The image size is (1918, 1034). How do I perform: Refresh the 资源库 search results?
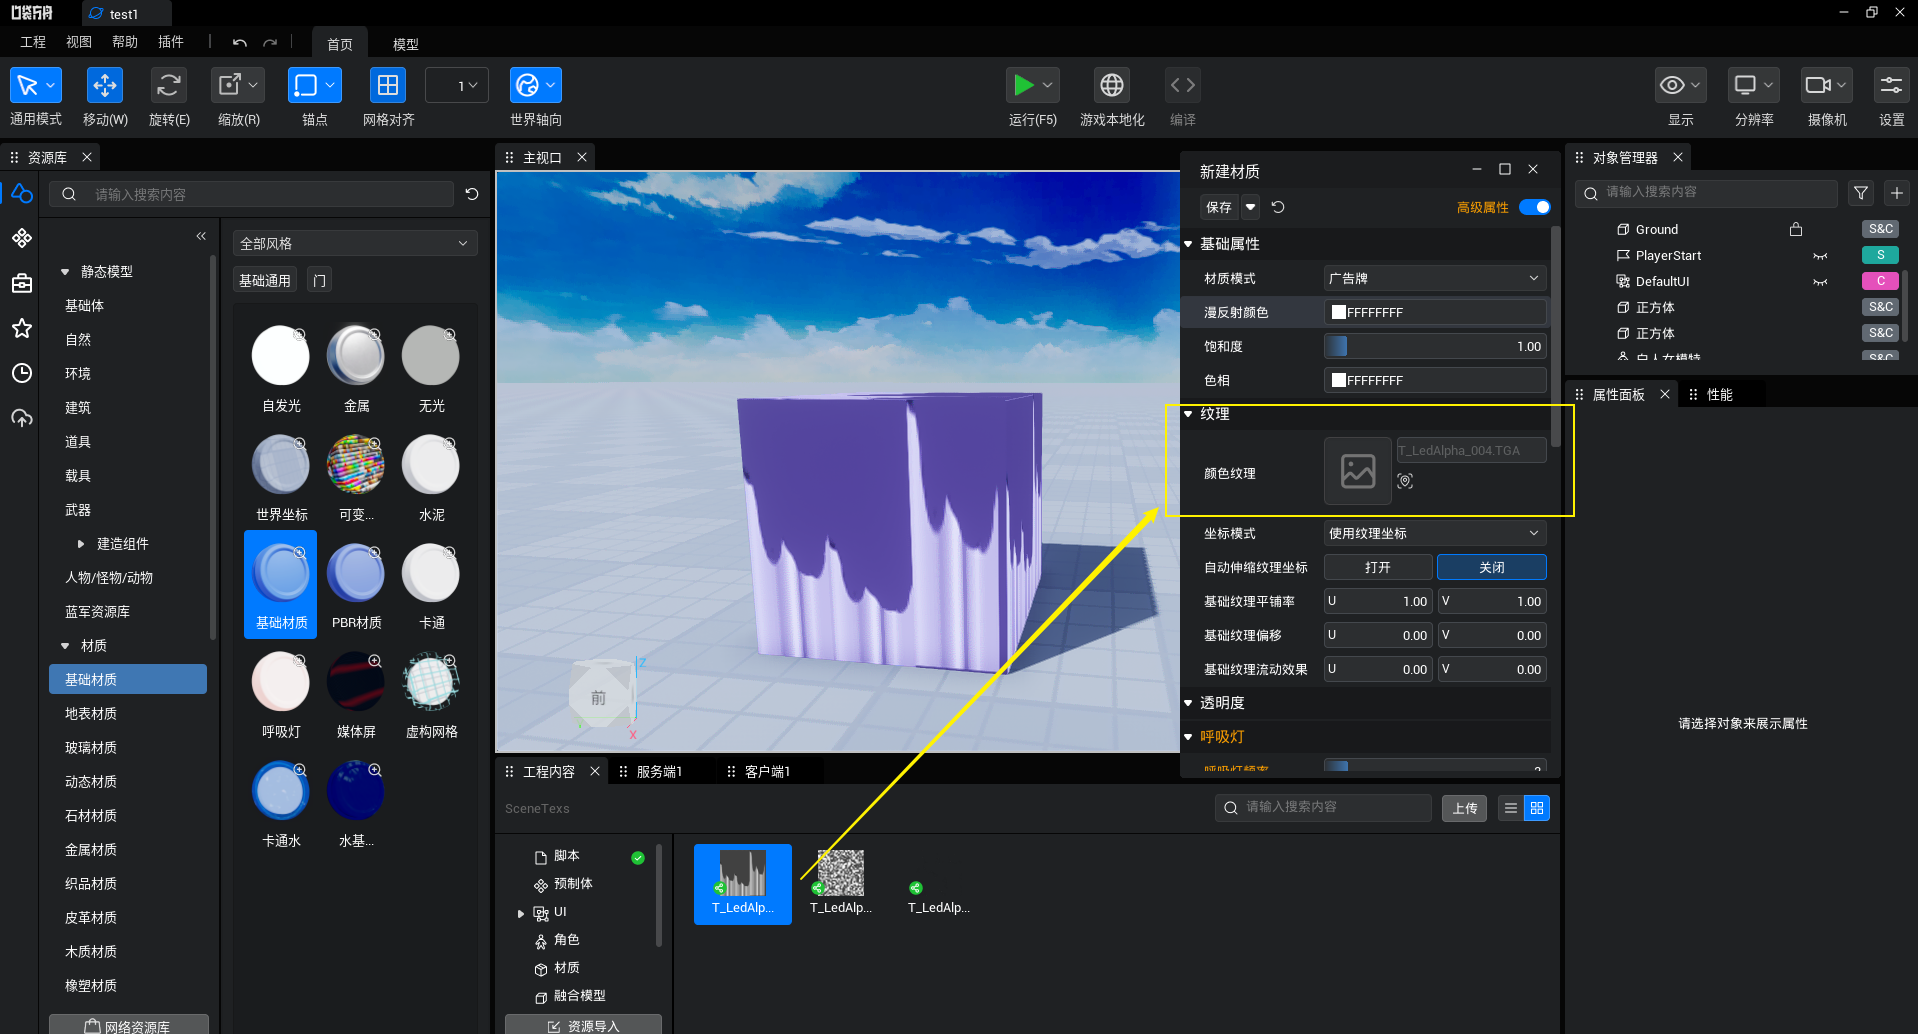[472, 194]
